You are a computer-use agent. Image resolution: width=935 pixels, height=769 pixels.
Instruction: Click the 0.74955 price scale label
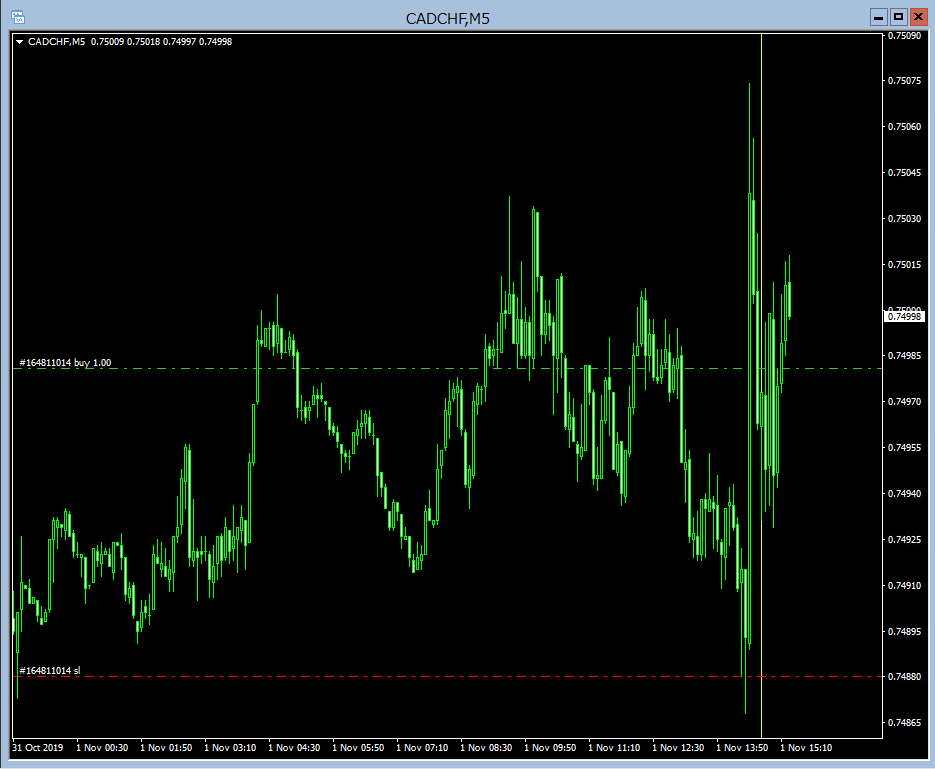(904, 447)
